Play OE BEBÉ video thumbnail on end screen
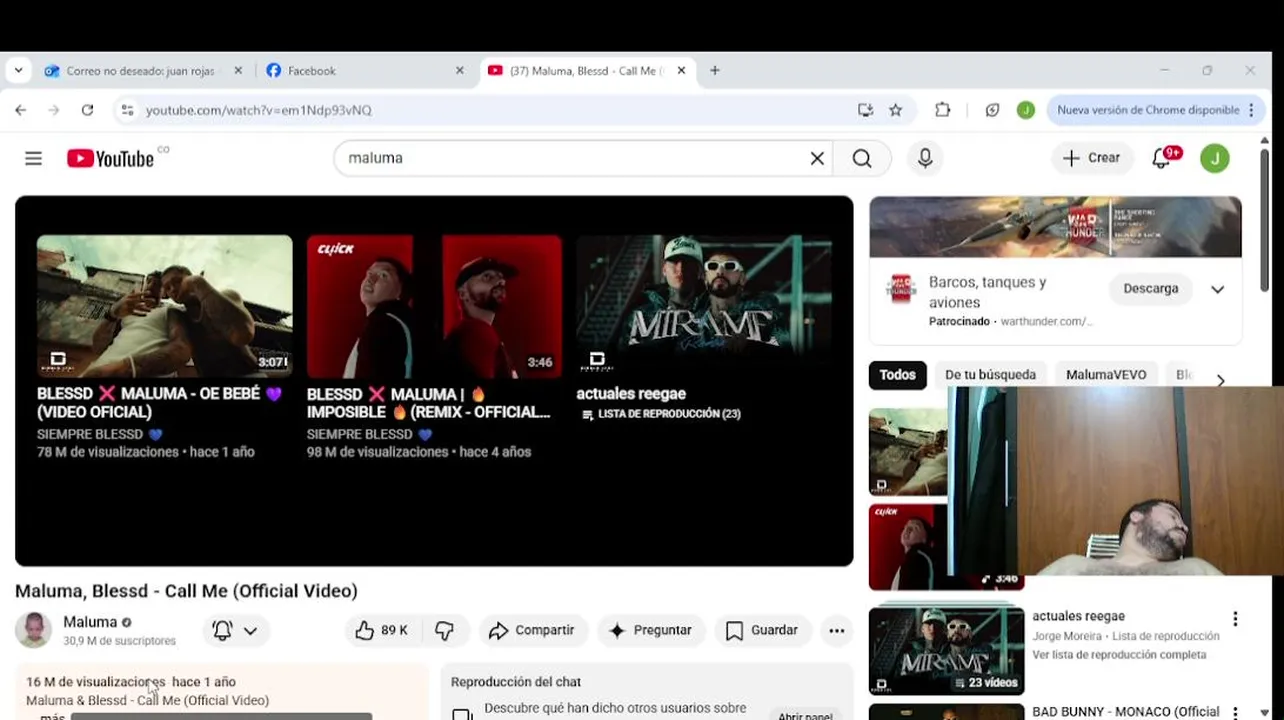This screenshot has height=720, width=1284. (x=165, y=306)
